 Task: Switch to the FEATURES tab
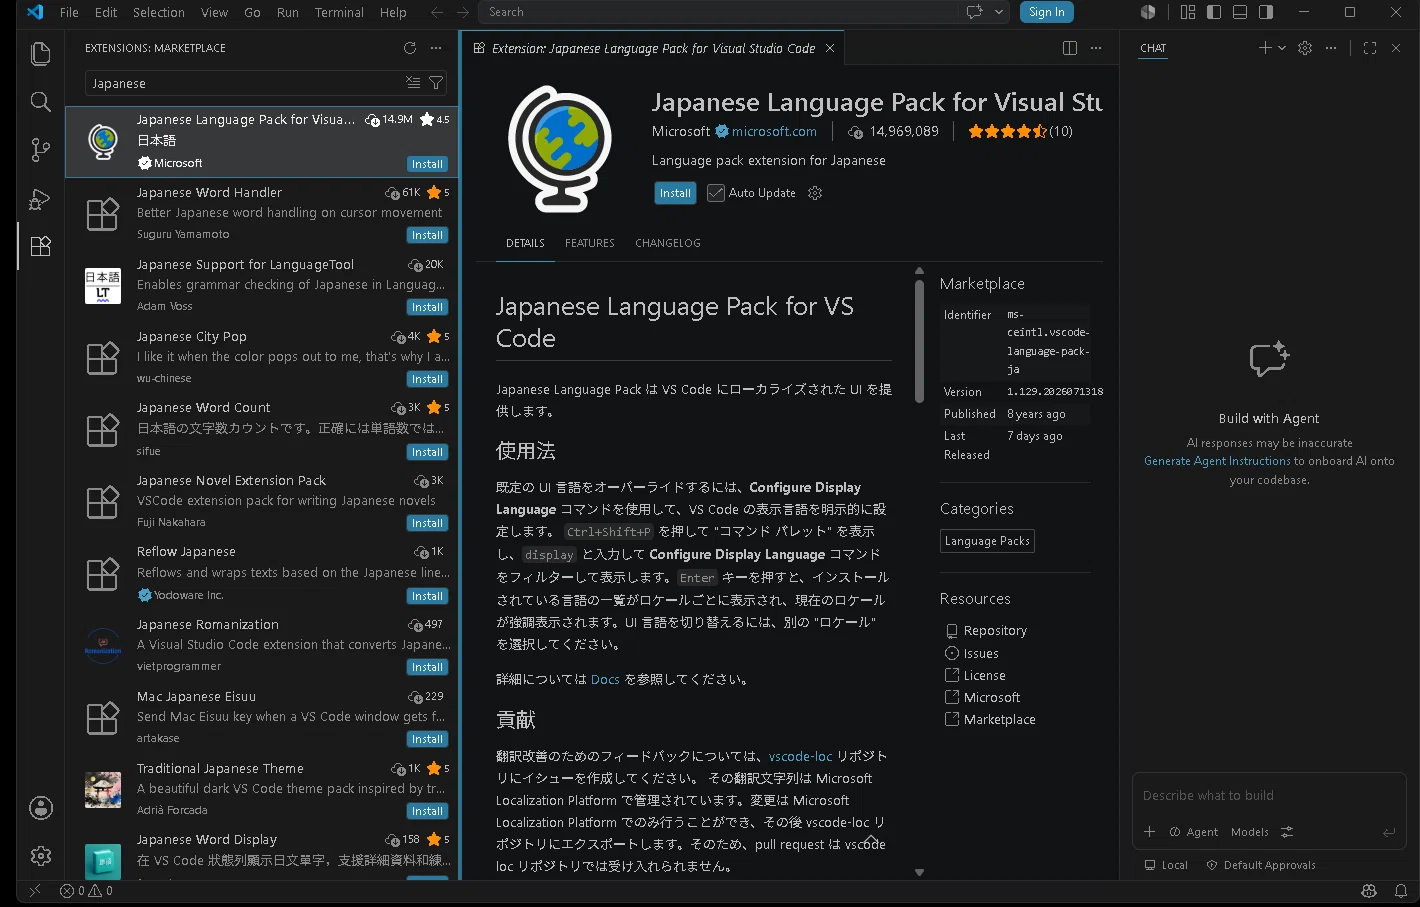(590, 243)
